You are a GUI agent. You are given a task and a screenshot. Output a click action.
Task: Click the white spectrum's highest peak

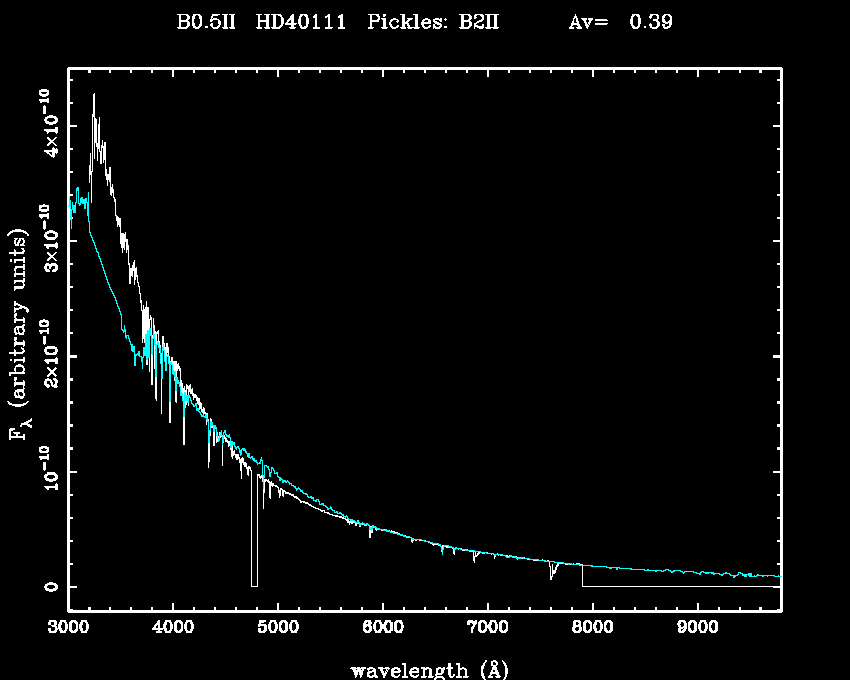pos(94,96)
